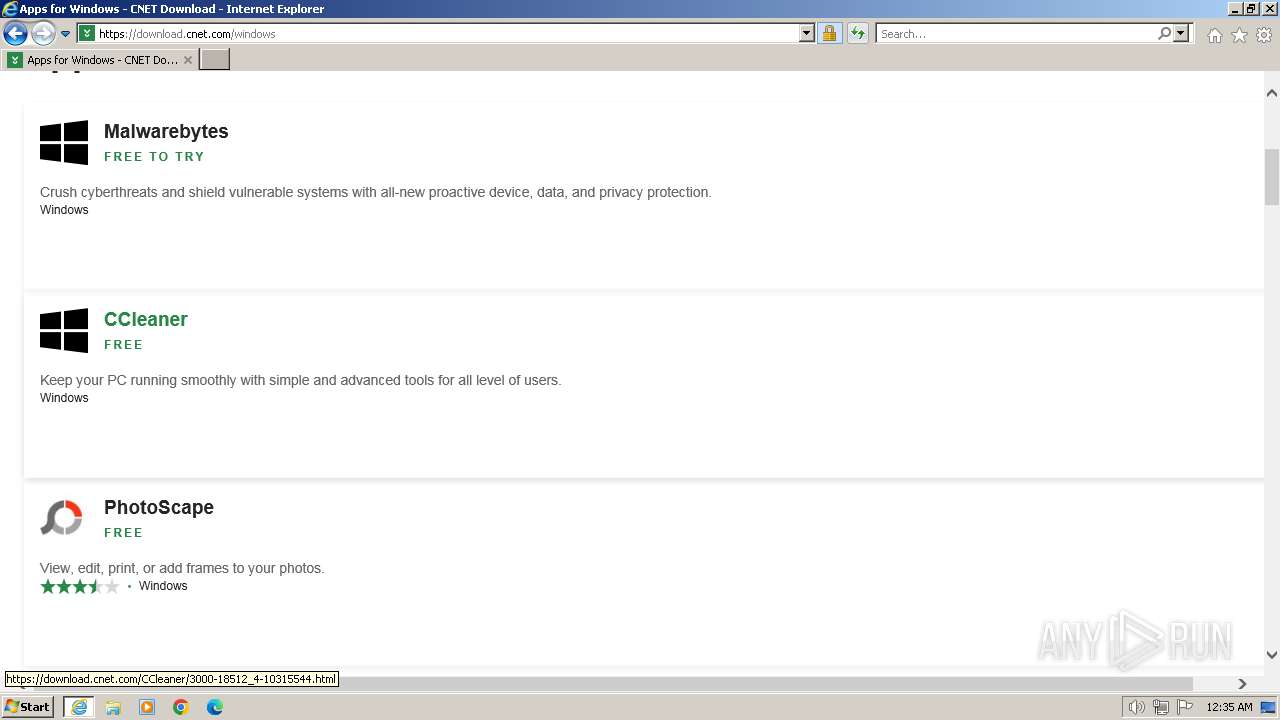Click page scroll up arrow
Image resolution: width=1280 pixels, height=720 pixels.
pyautogui.click(x=1272, y=93)
